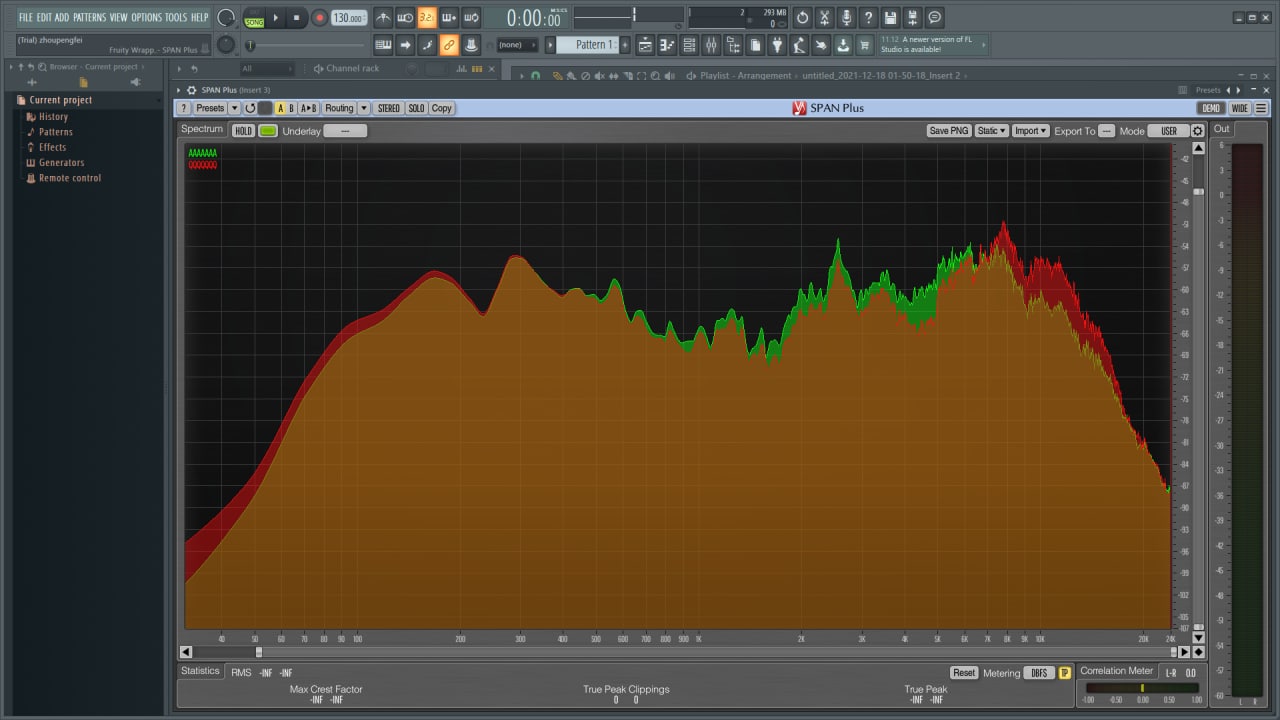Toggle the overdub recording icon

(x=449, y=18)
